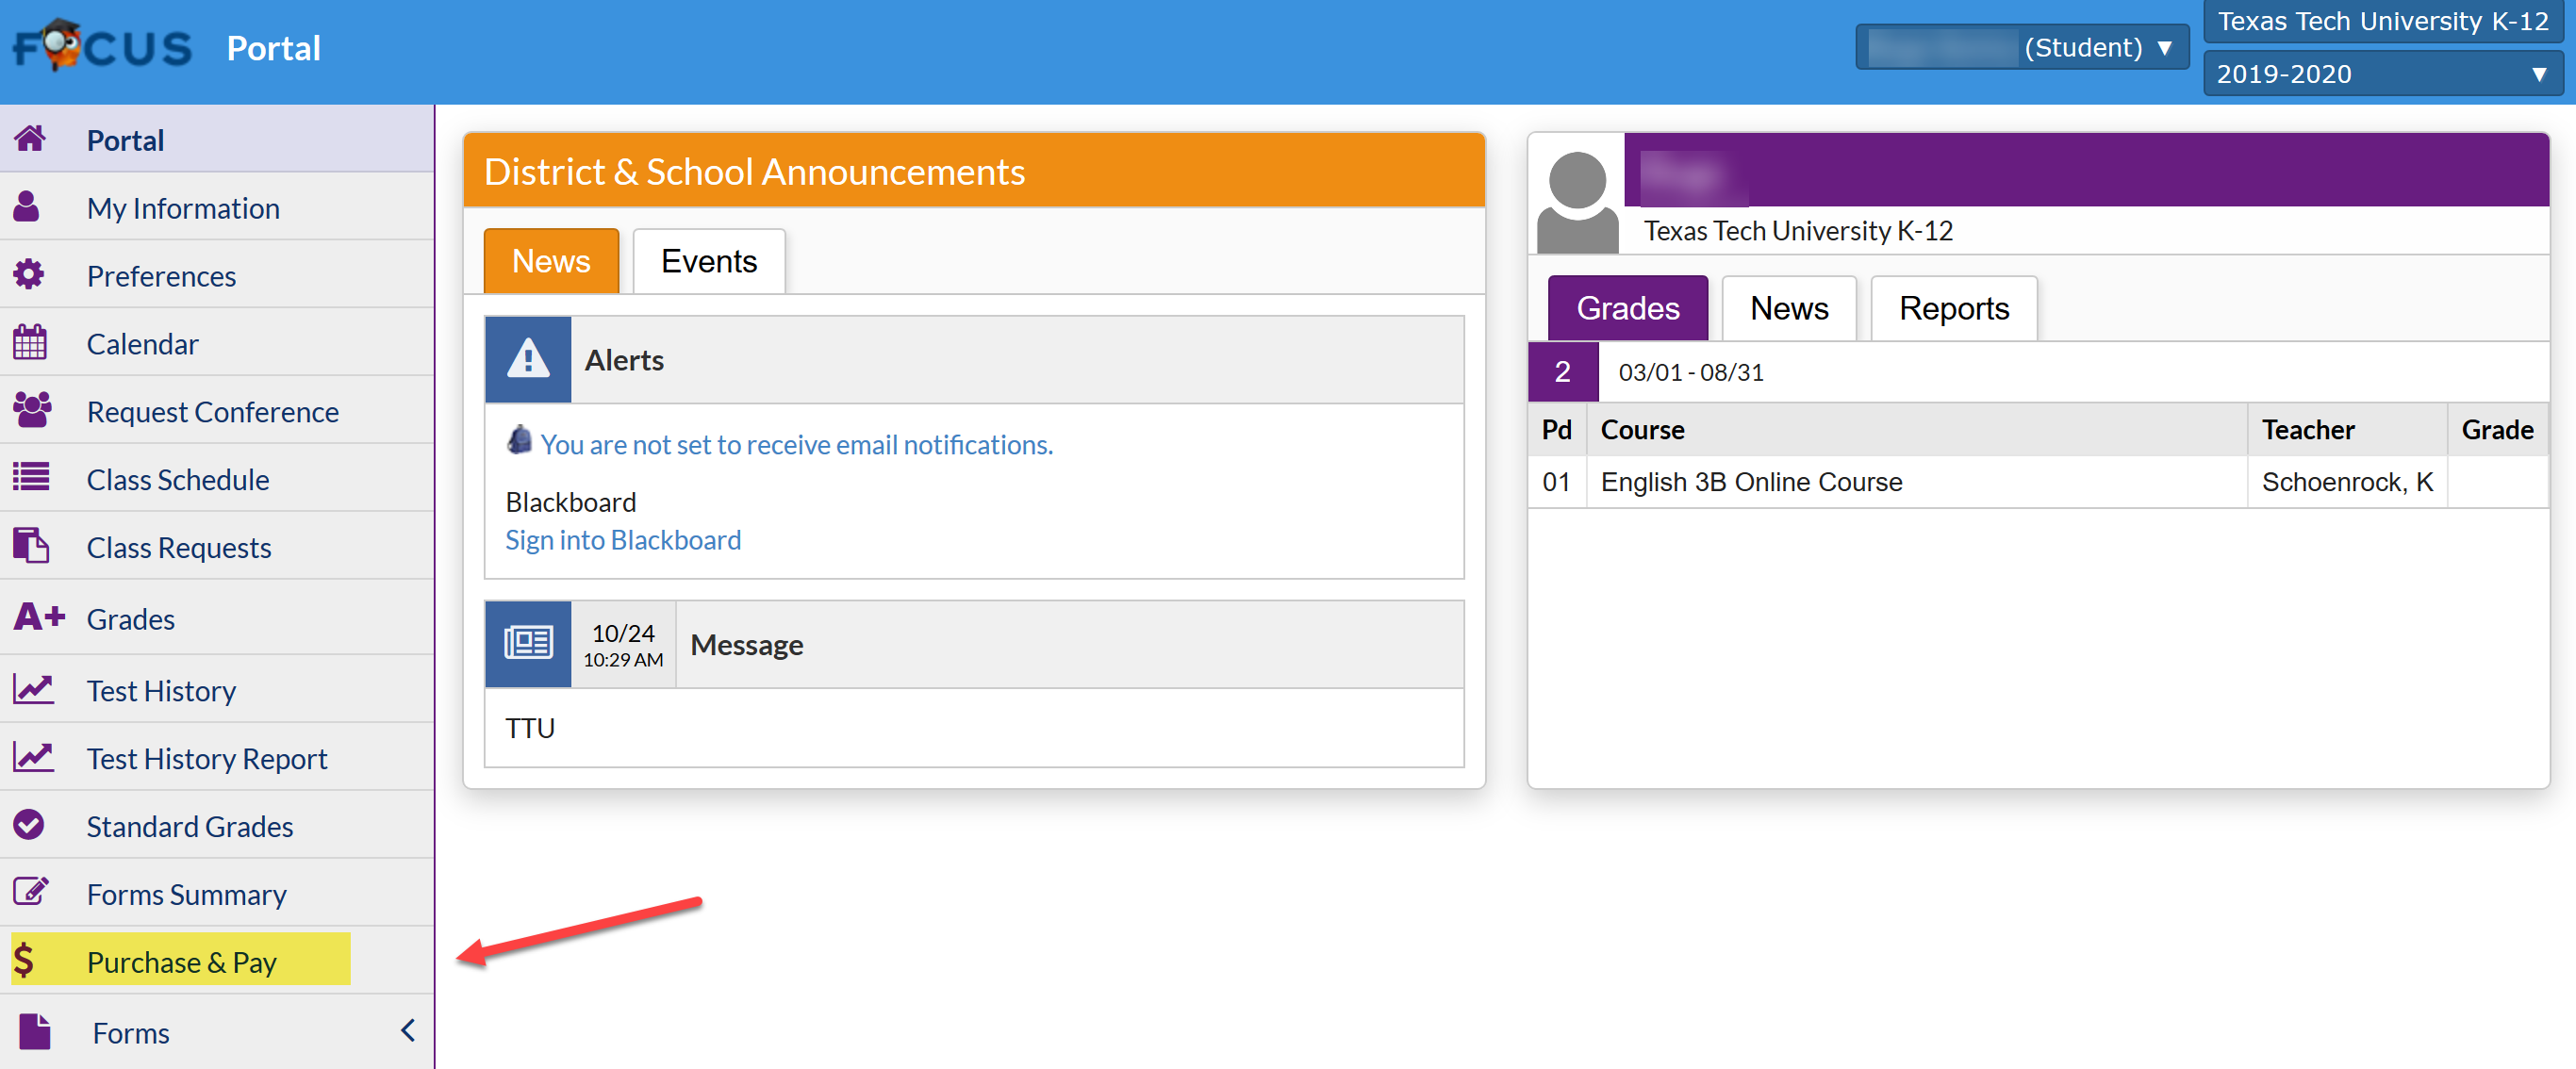Click period 01 cell in grades table

[1556, 482]
